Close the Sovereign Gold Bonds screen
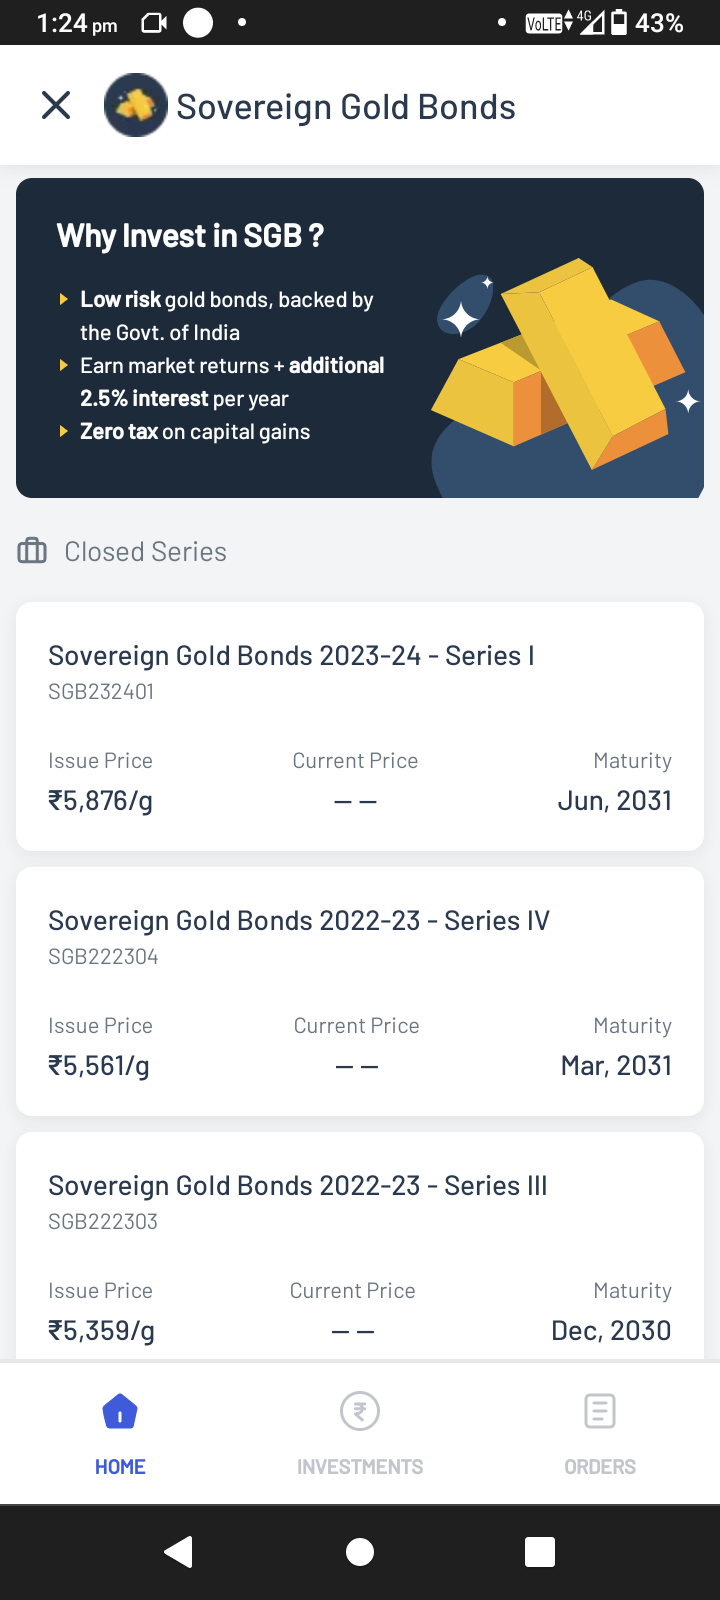Screen dimensions: 720x1600 [56, 105]
